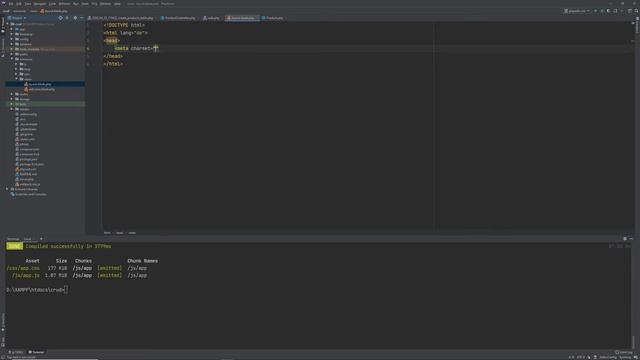
Task: Expand the database folder
Action: tap(12, 44)
